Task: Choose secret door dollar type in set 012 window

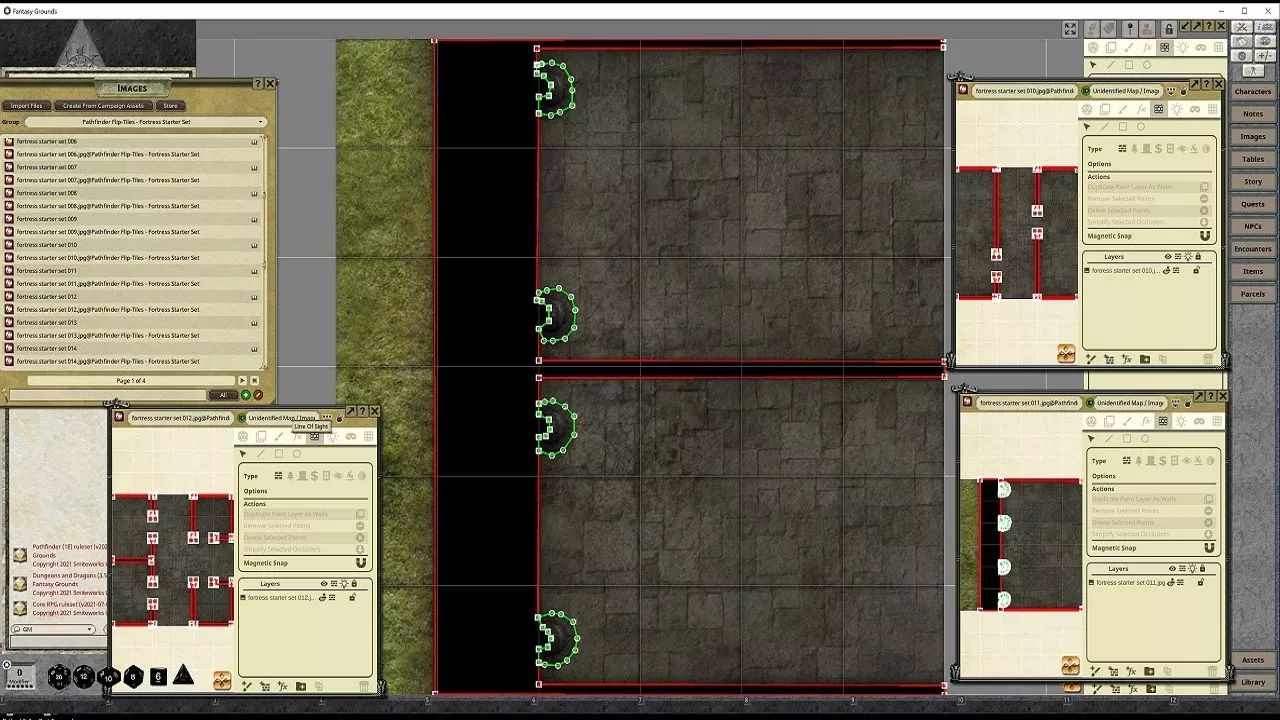Action: click(x=314, y=476)
